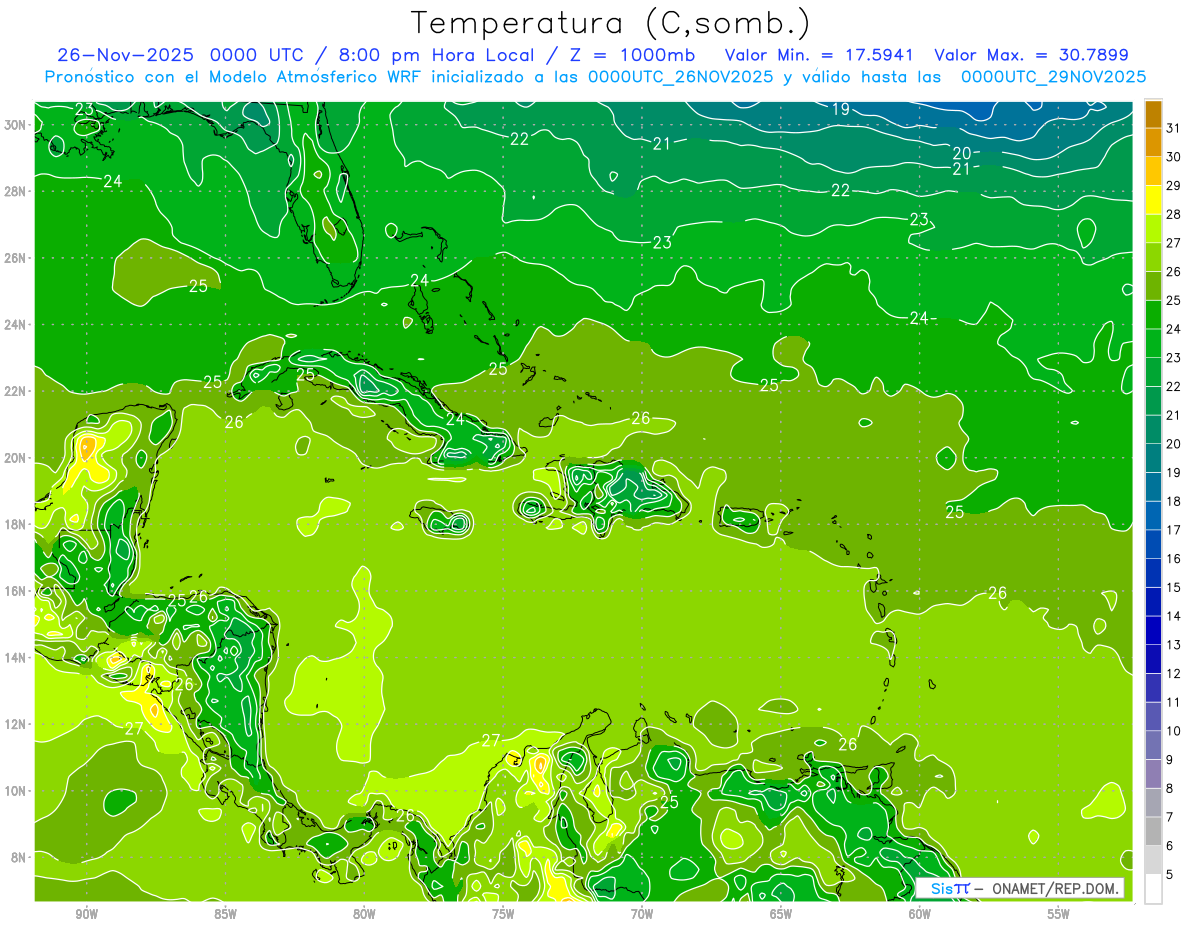Click the '12N' latitude axis label
The height and width of the screenshot is (927, 1200).
coord(17,724)
